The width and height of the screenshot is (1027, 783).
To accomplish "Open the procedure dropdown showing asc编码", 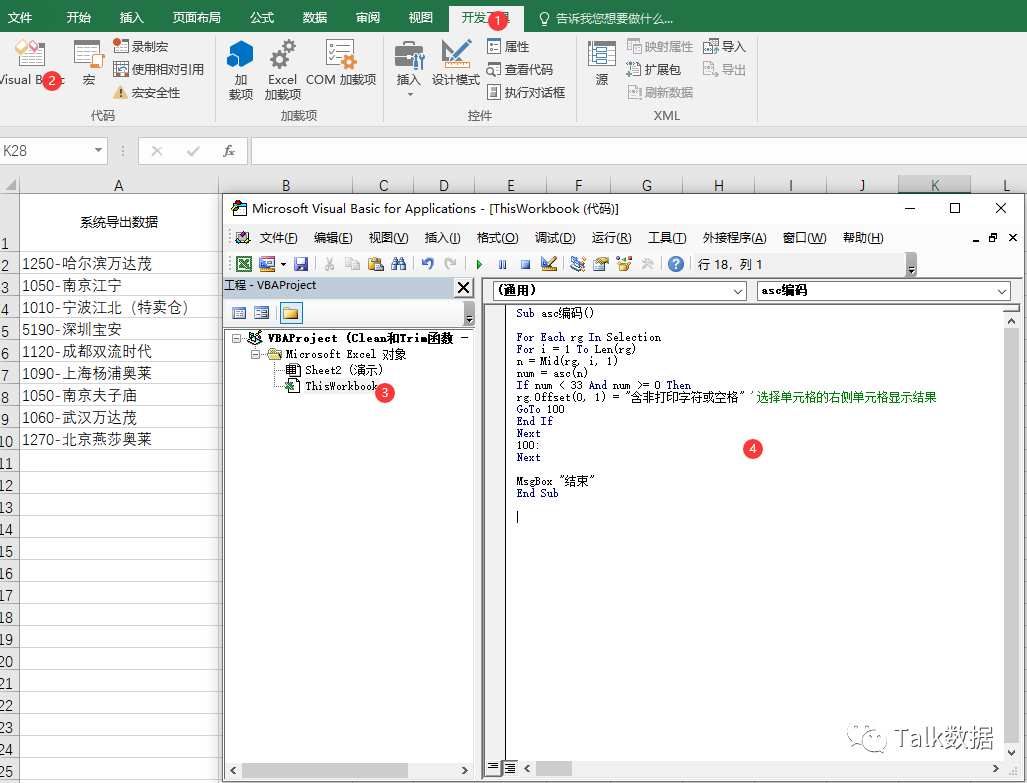I will [884, 290].
